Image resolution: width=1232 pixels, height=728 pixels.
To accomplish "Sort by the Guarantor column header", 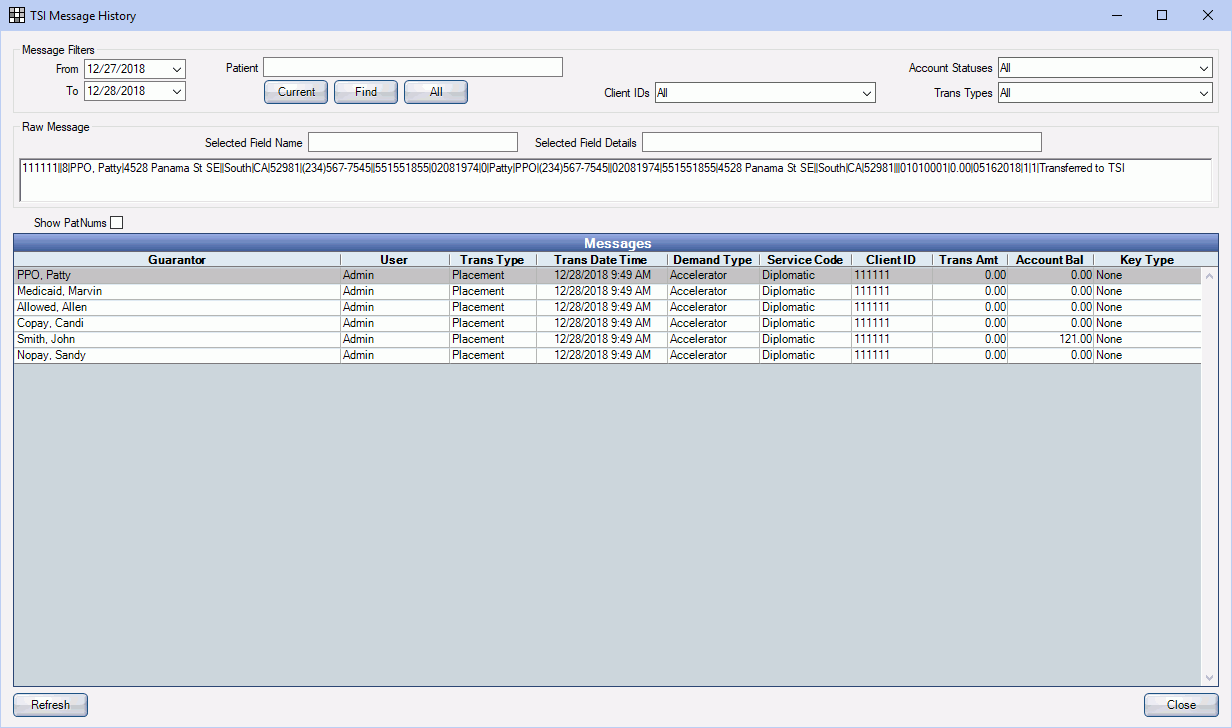I will [x=177, y=259].
